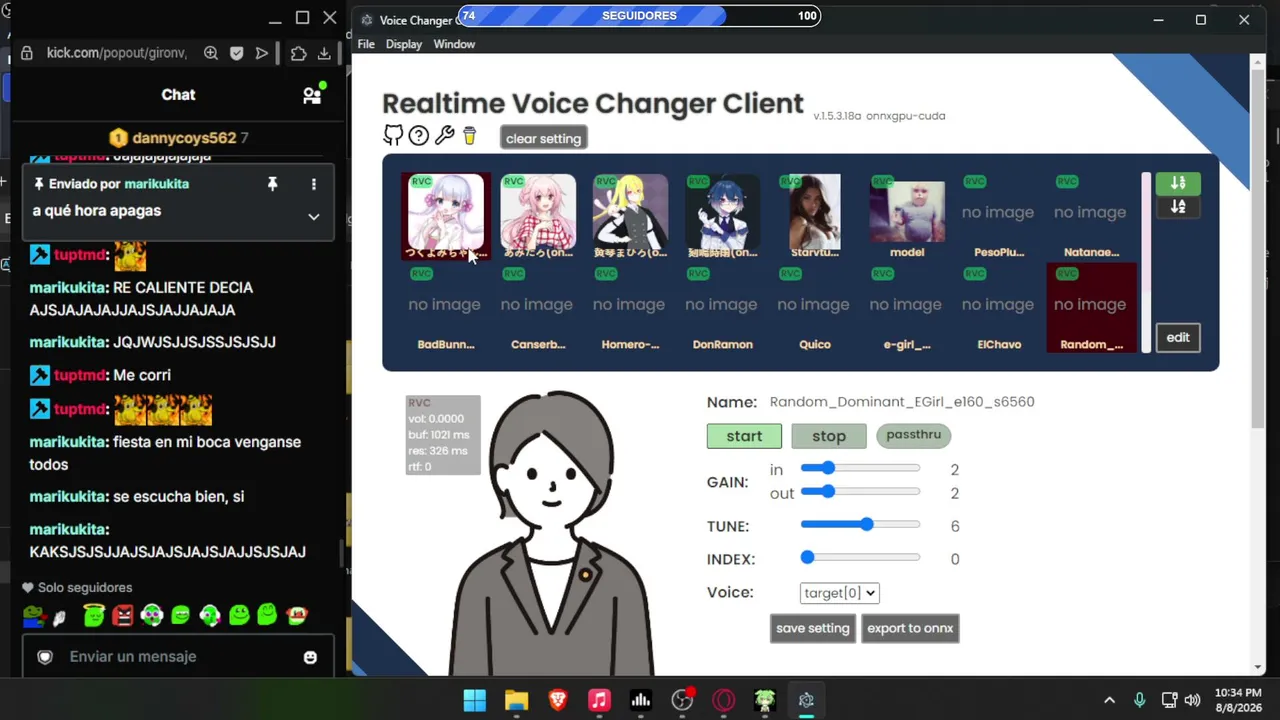Open the Kick chat users list icon

313,95
